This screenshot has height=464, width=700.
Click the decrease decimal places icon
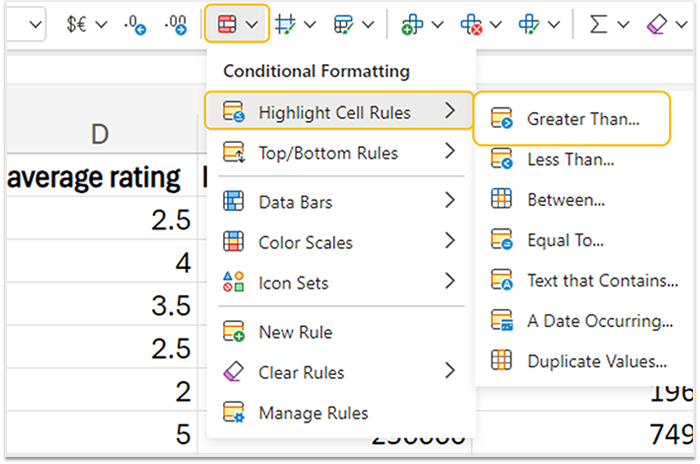point(133,22)
